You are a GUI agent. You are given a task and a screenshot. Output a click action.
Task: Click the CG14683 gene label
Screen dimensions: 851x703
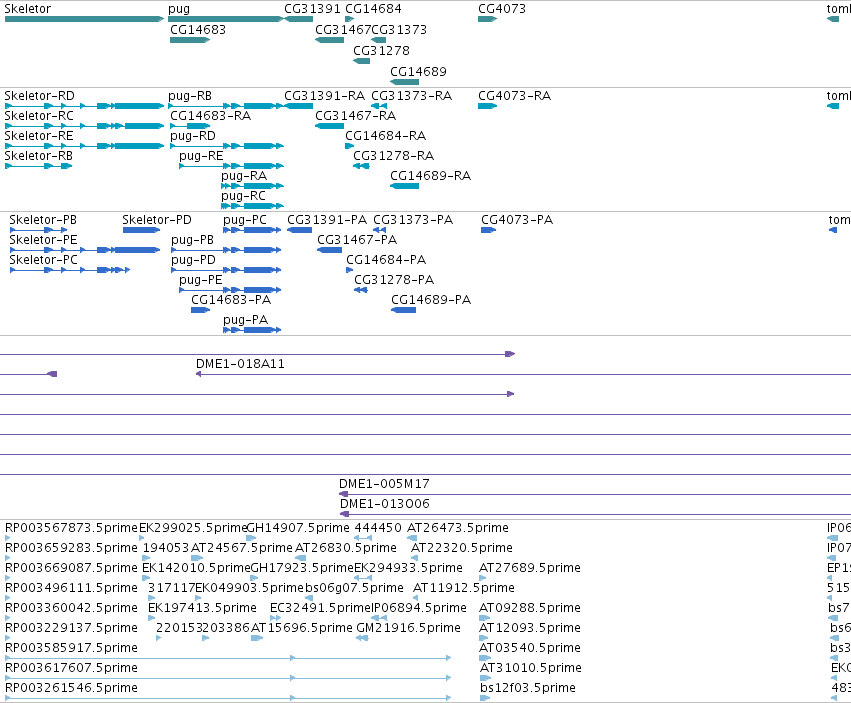[x=198, y=29]
